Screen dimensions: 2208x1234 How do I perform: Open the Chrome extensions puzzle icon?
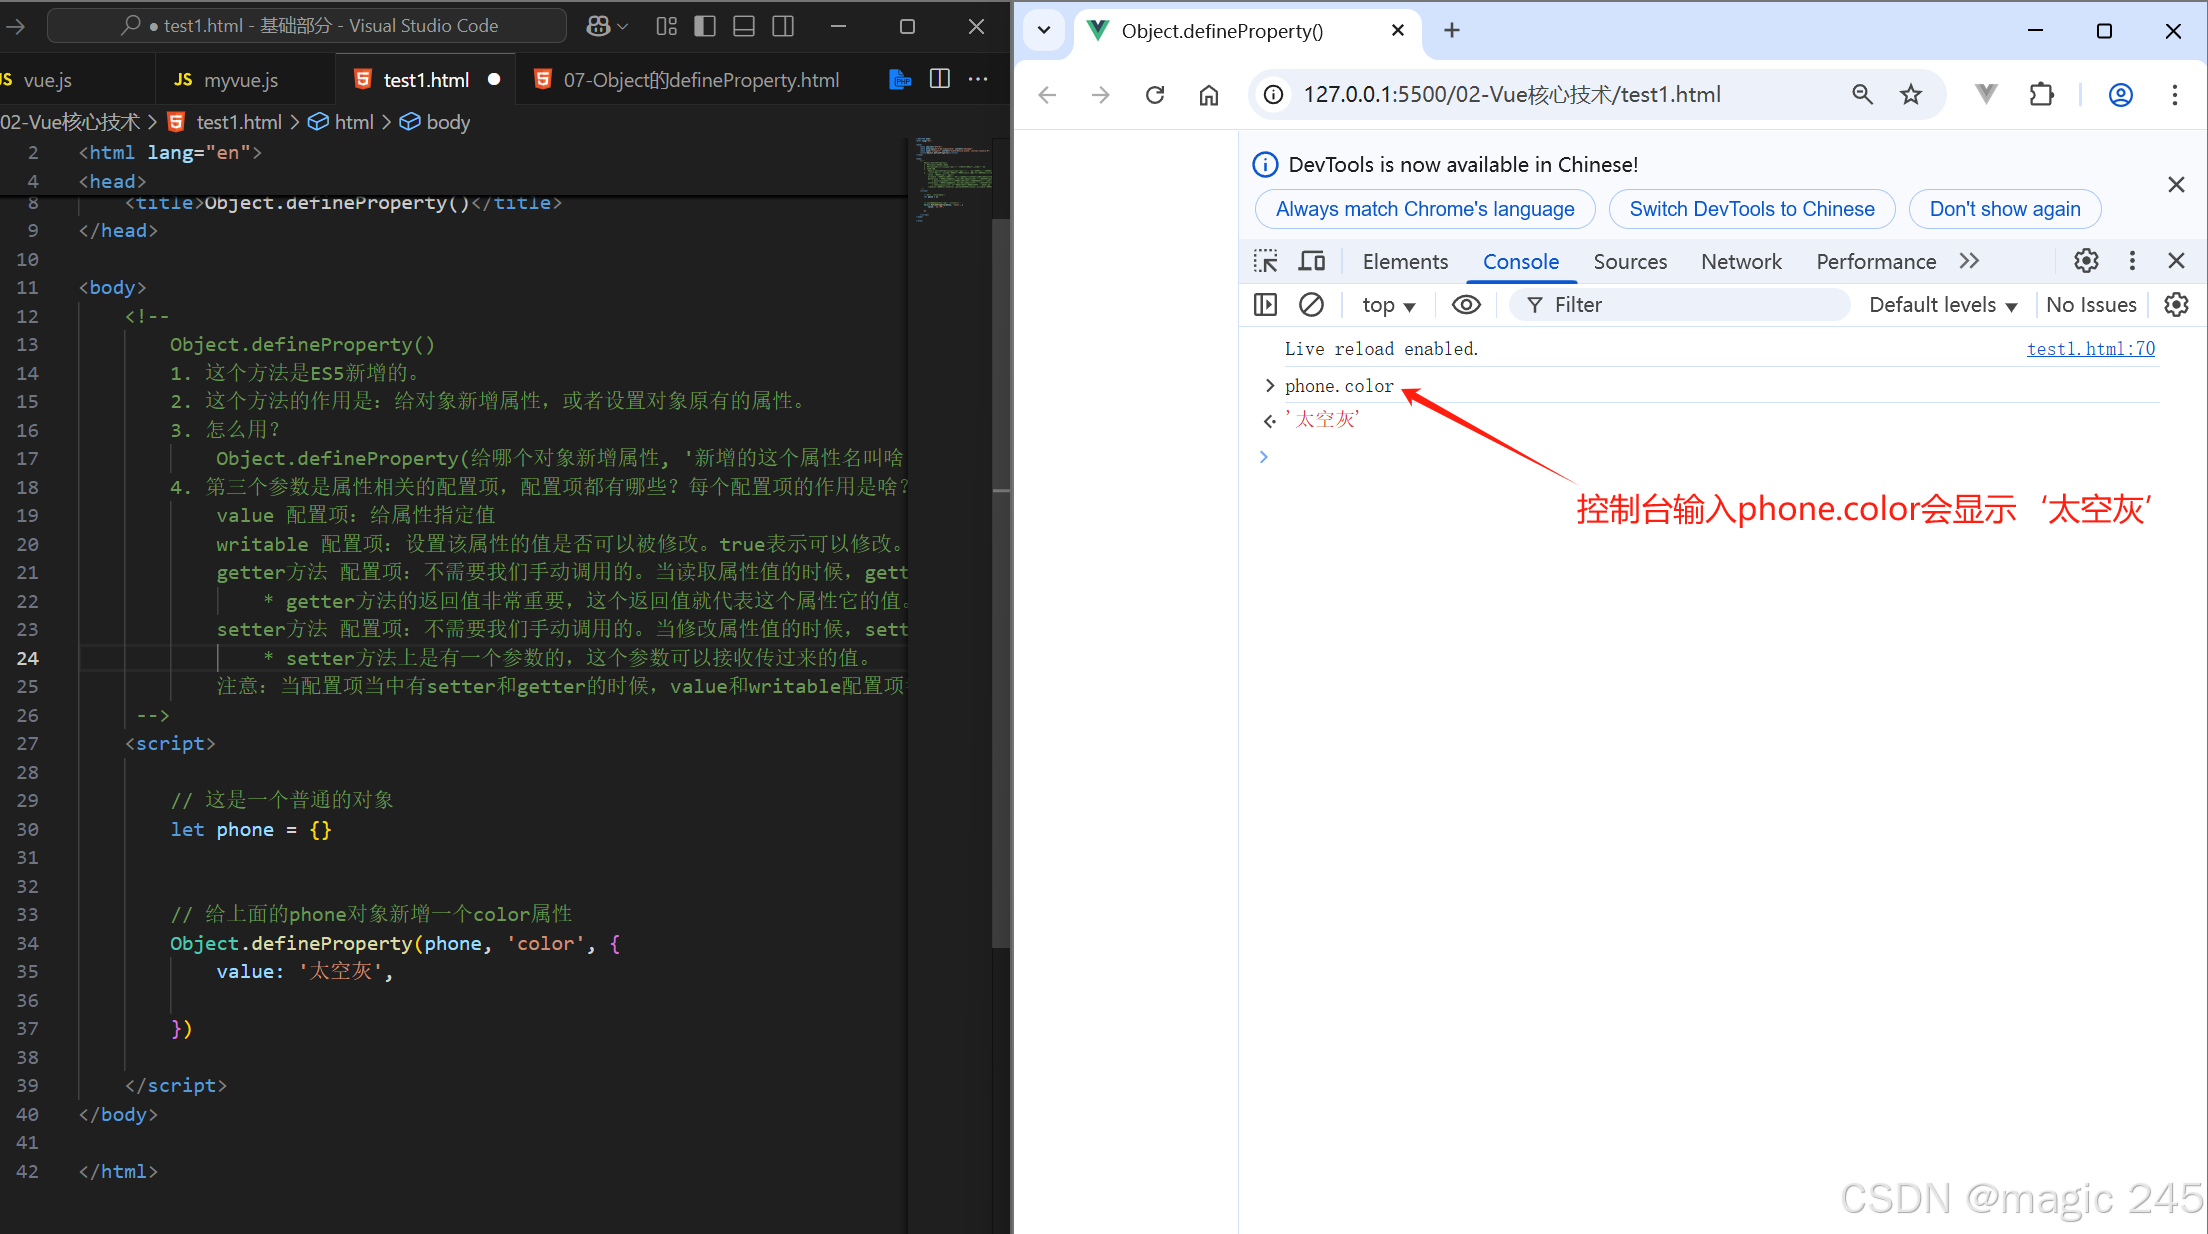(2041, 95)
